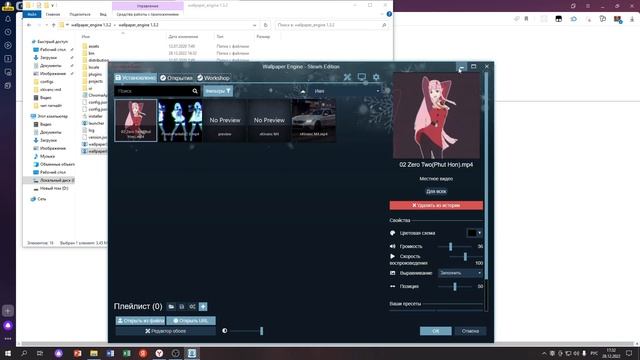Open the File tab in Explorer
The height and width of the screenshot is (360, 640).
(32, 14)
